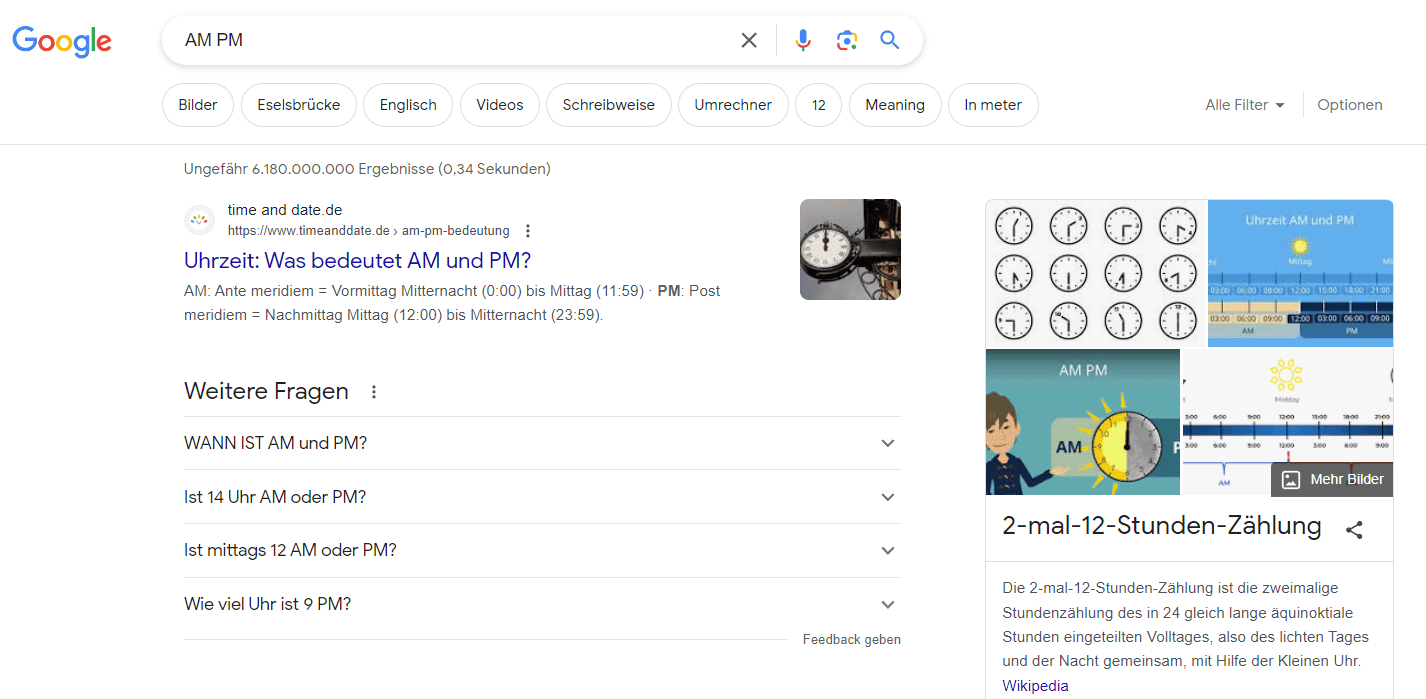Open Optionen in the top right
The width and height of the screenshot is (1426, 699).
(1349, 104)
